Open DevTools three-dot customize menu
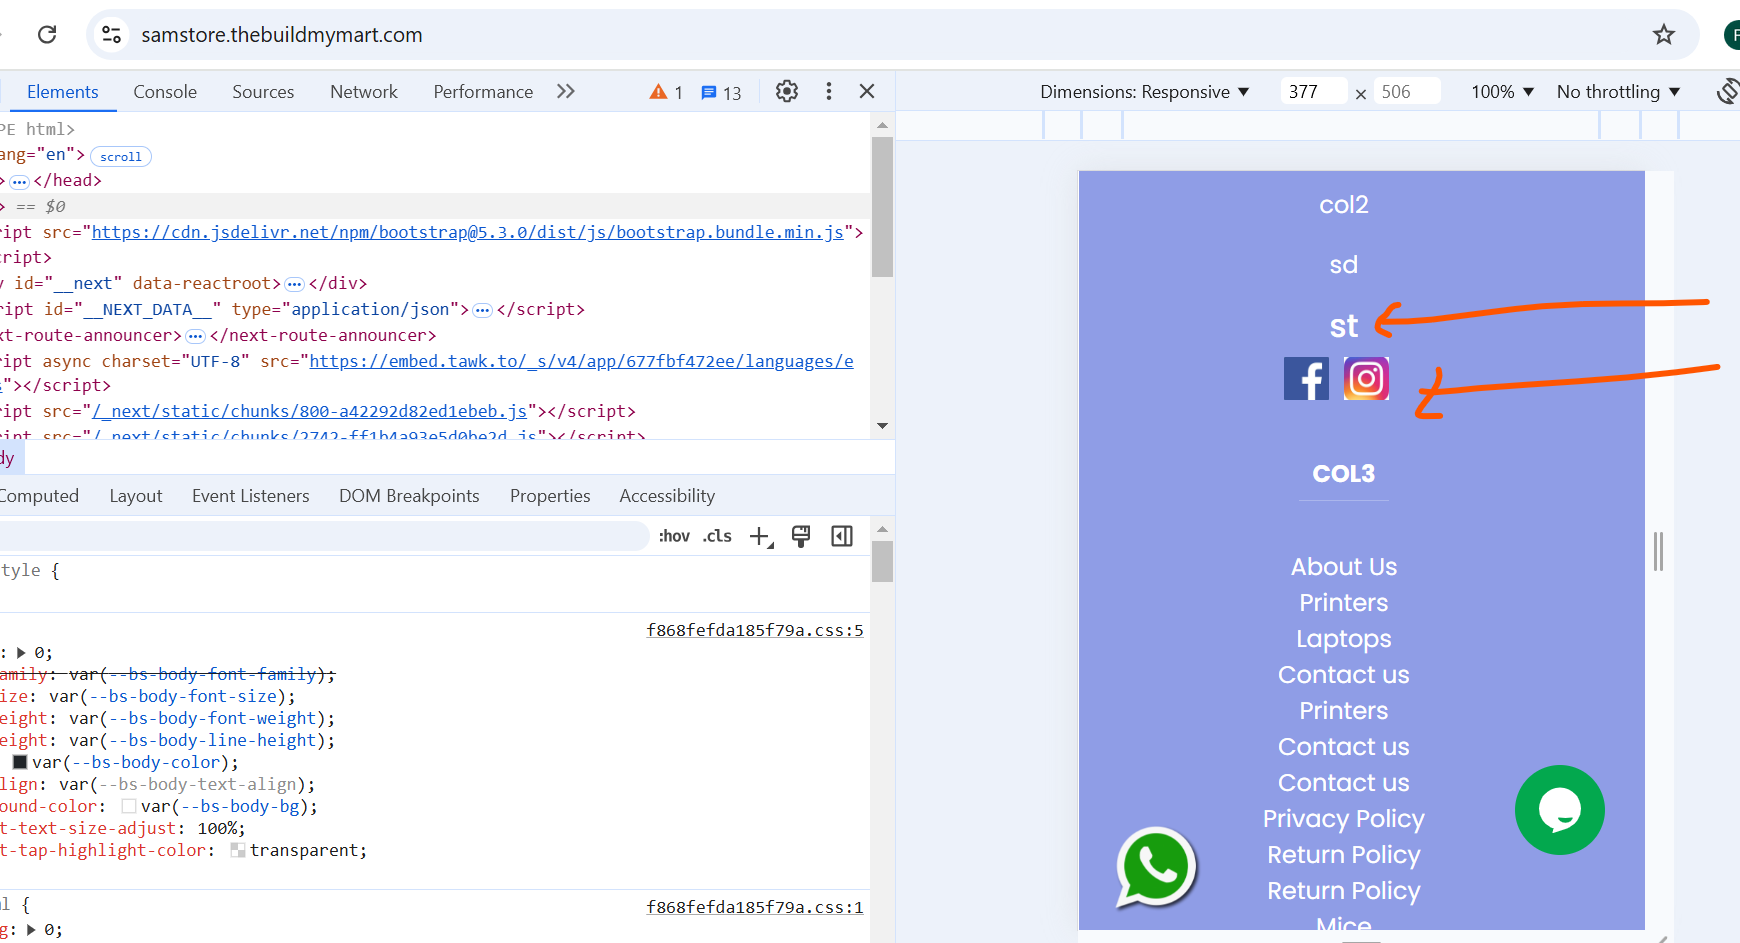 tap(829, 92)
